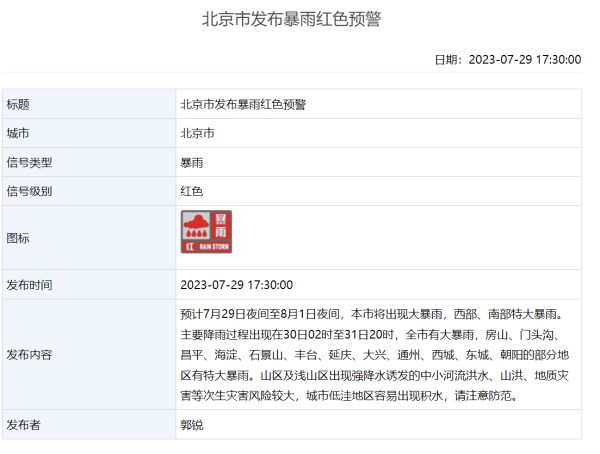600x454 pixels.
Task: Click the 暴雨 signal type value
Action: click(191, 162)
